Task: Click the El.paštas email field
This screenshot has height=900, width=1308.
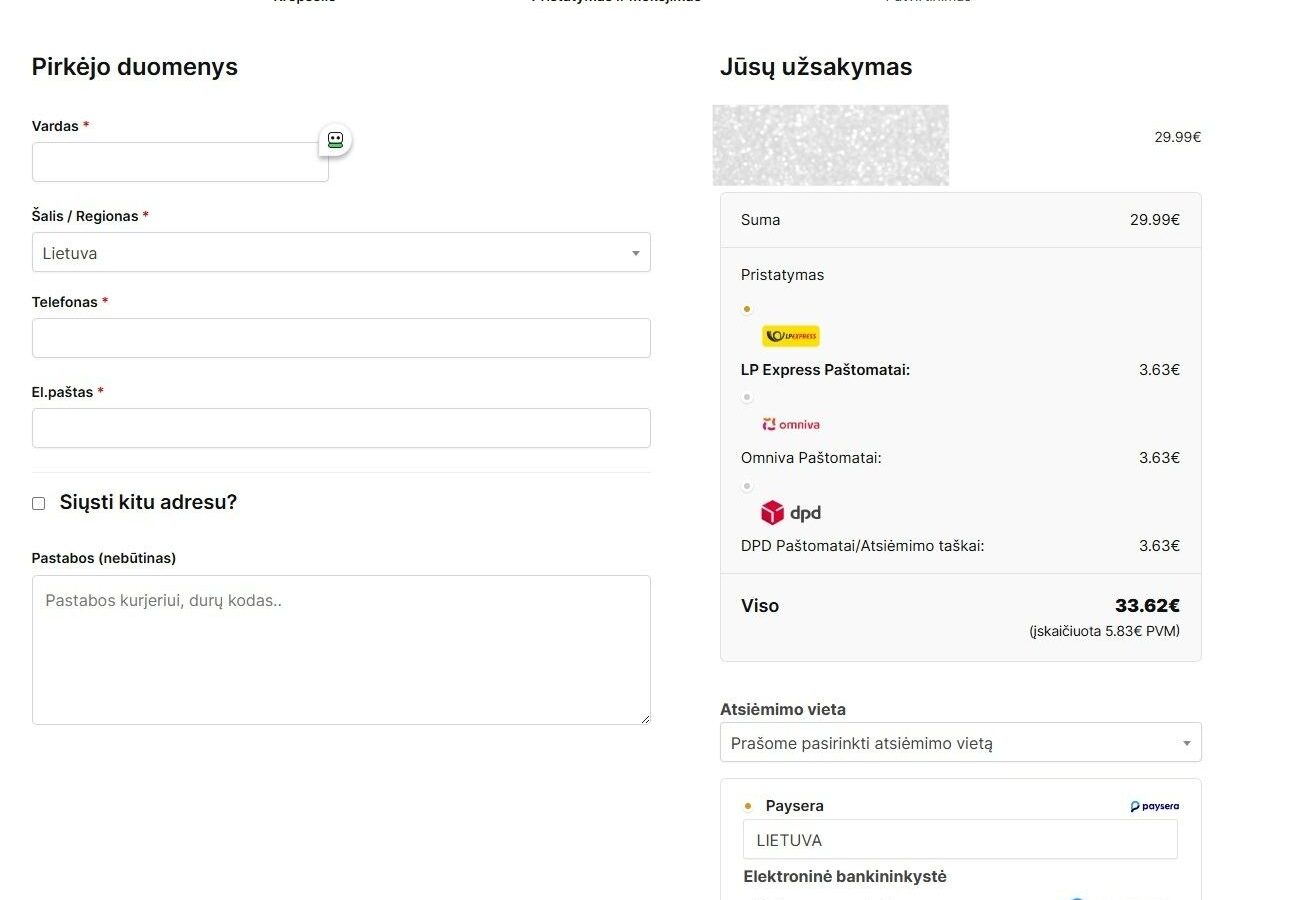Action: coord(340,428)
